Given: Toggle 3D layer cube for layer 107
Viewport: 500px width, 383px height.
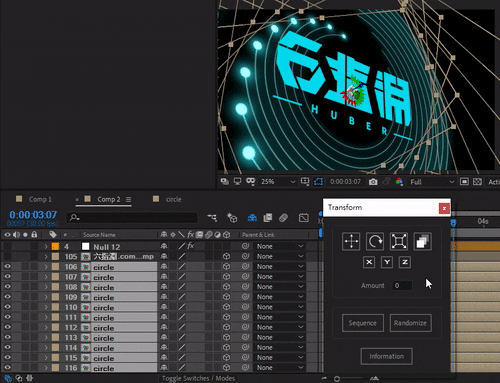Looking at the screenshot, I should [x=227, y=277].
